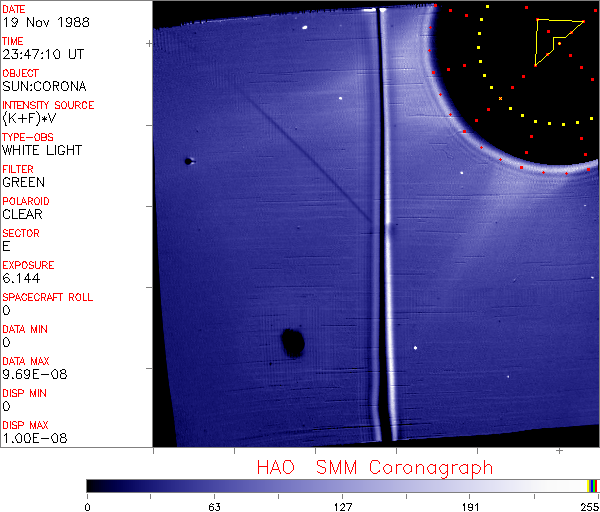Click the color bar tick label 0
The image size is (600, 512).
[x=88, y=507]
